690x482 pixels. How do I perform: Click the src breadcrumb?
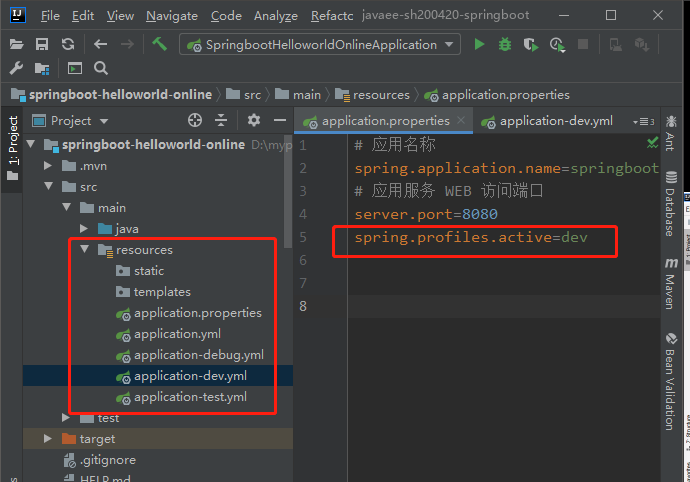click(243, 95)
